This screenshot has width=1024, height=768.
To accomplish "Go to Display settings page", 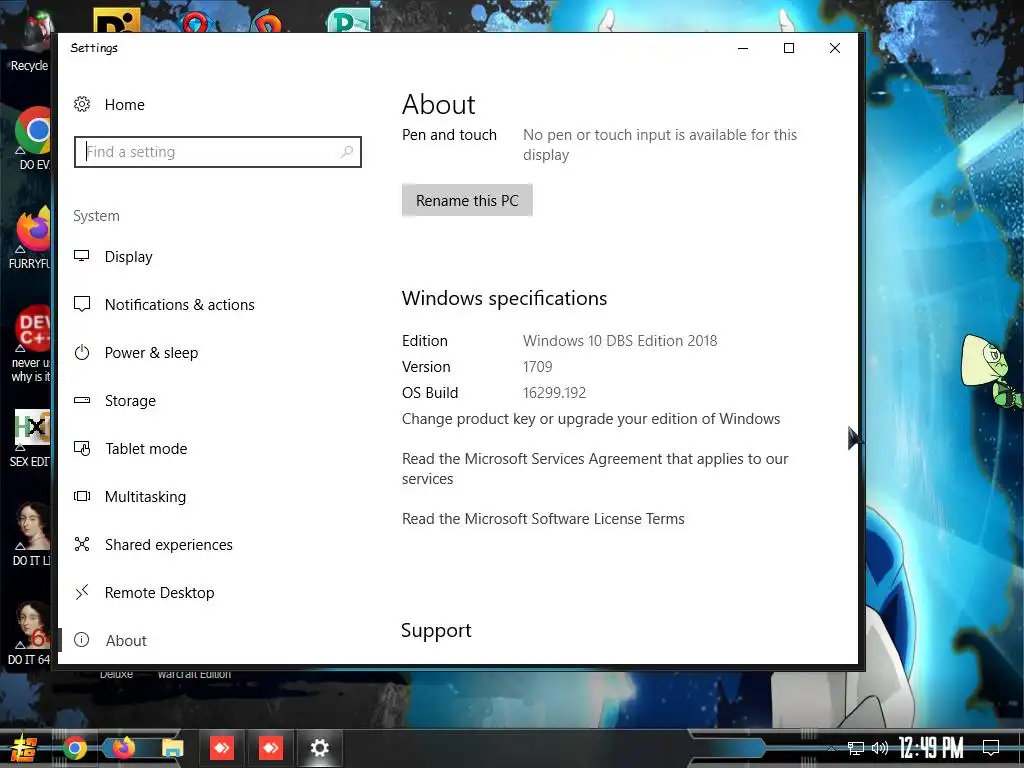I will point(129,257).
